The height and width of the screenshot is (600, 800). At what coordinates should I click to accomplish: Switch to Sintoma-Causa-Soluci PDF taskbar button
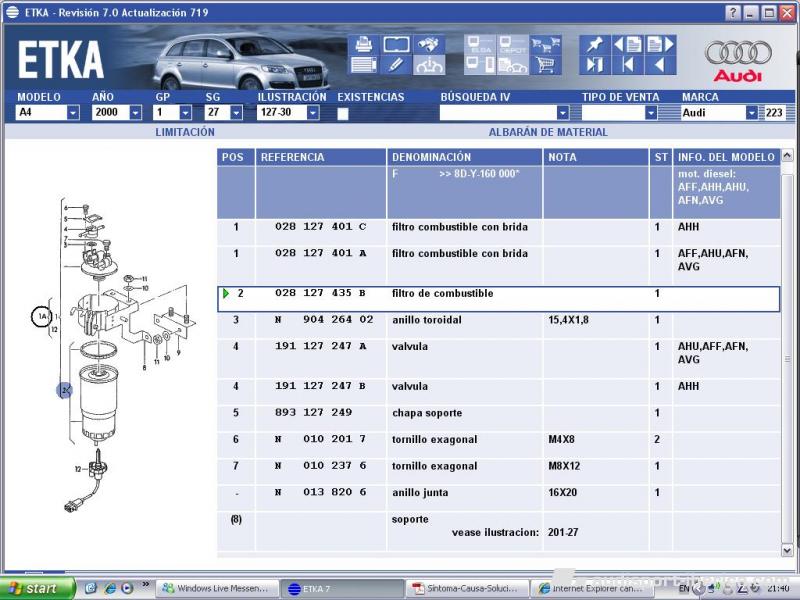coord(467,589)
